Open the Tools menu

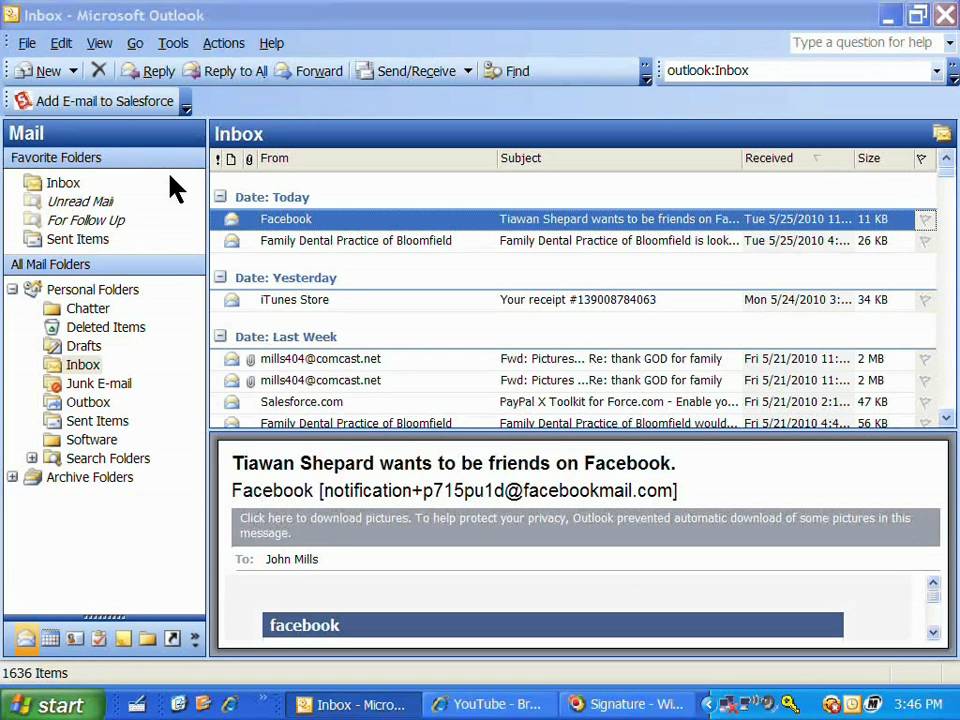(173, 43)
